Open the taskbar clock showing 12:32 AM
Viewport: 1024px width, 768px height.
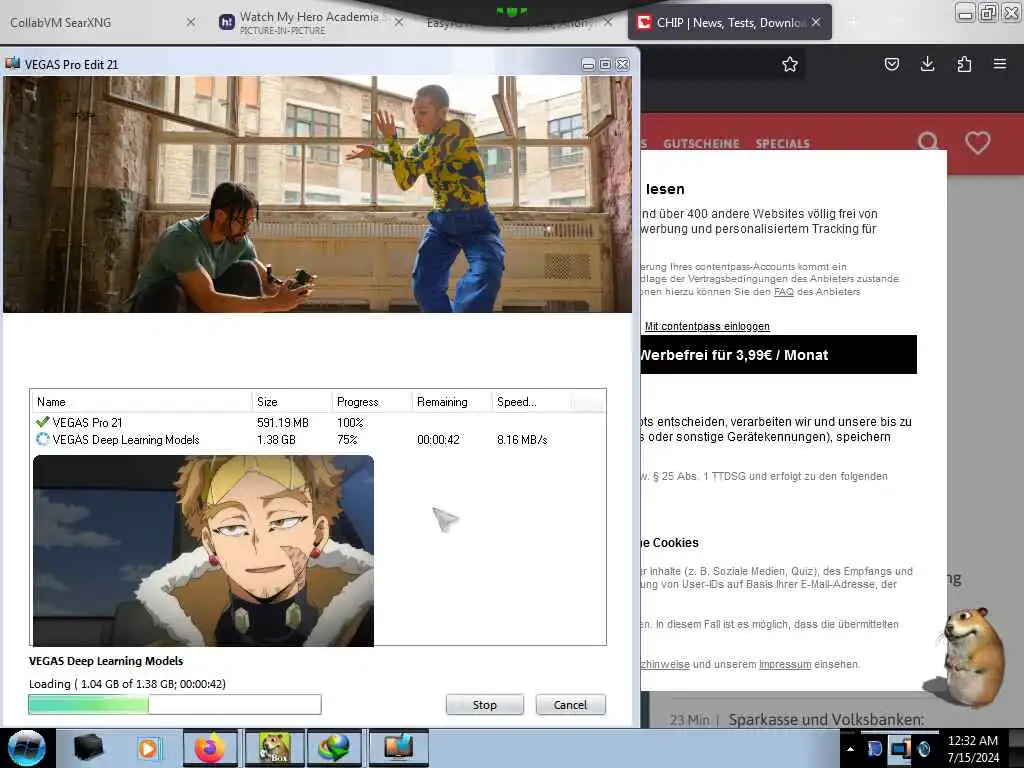tap(973, 748)
